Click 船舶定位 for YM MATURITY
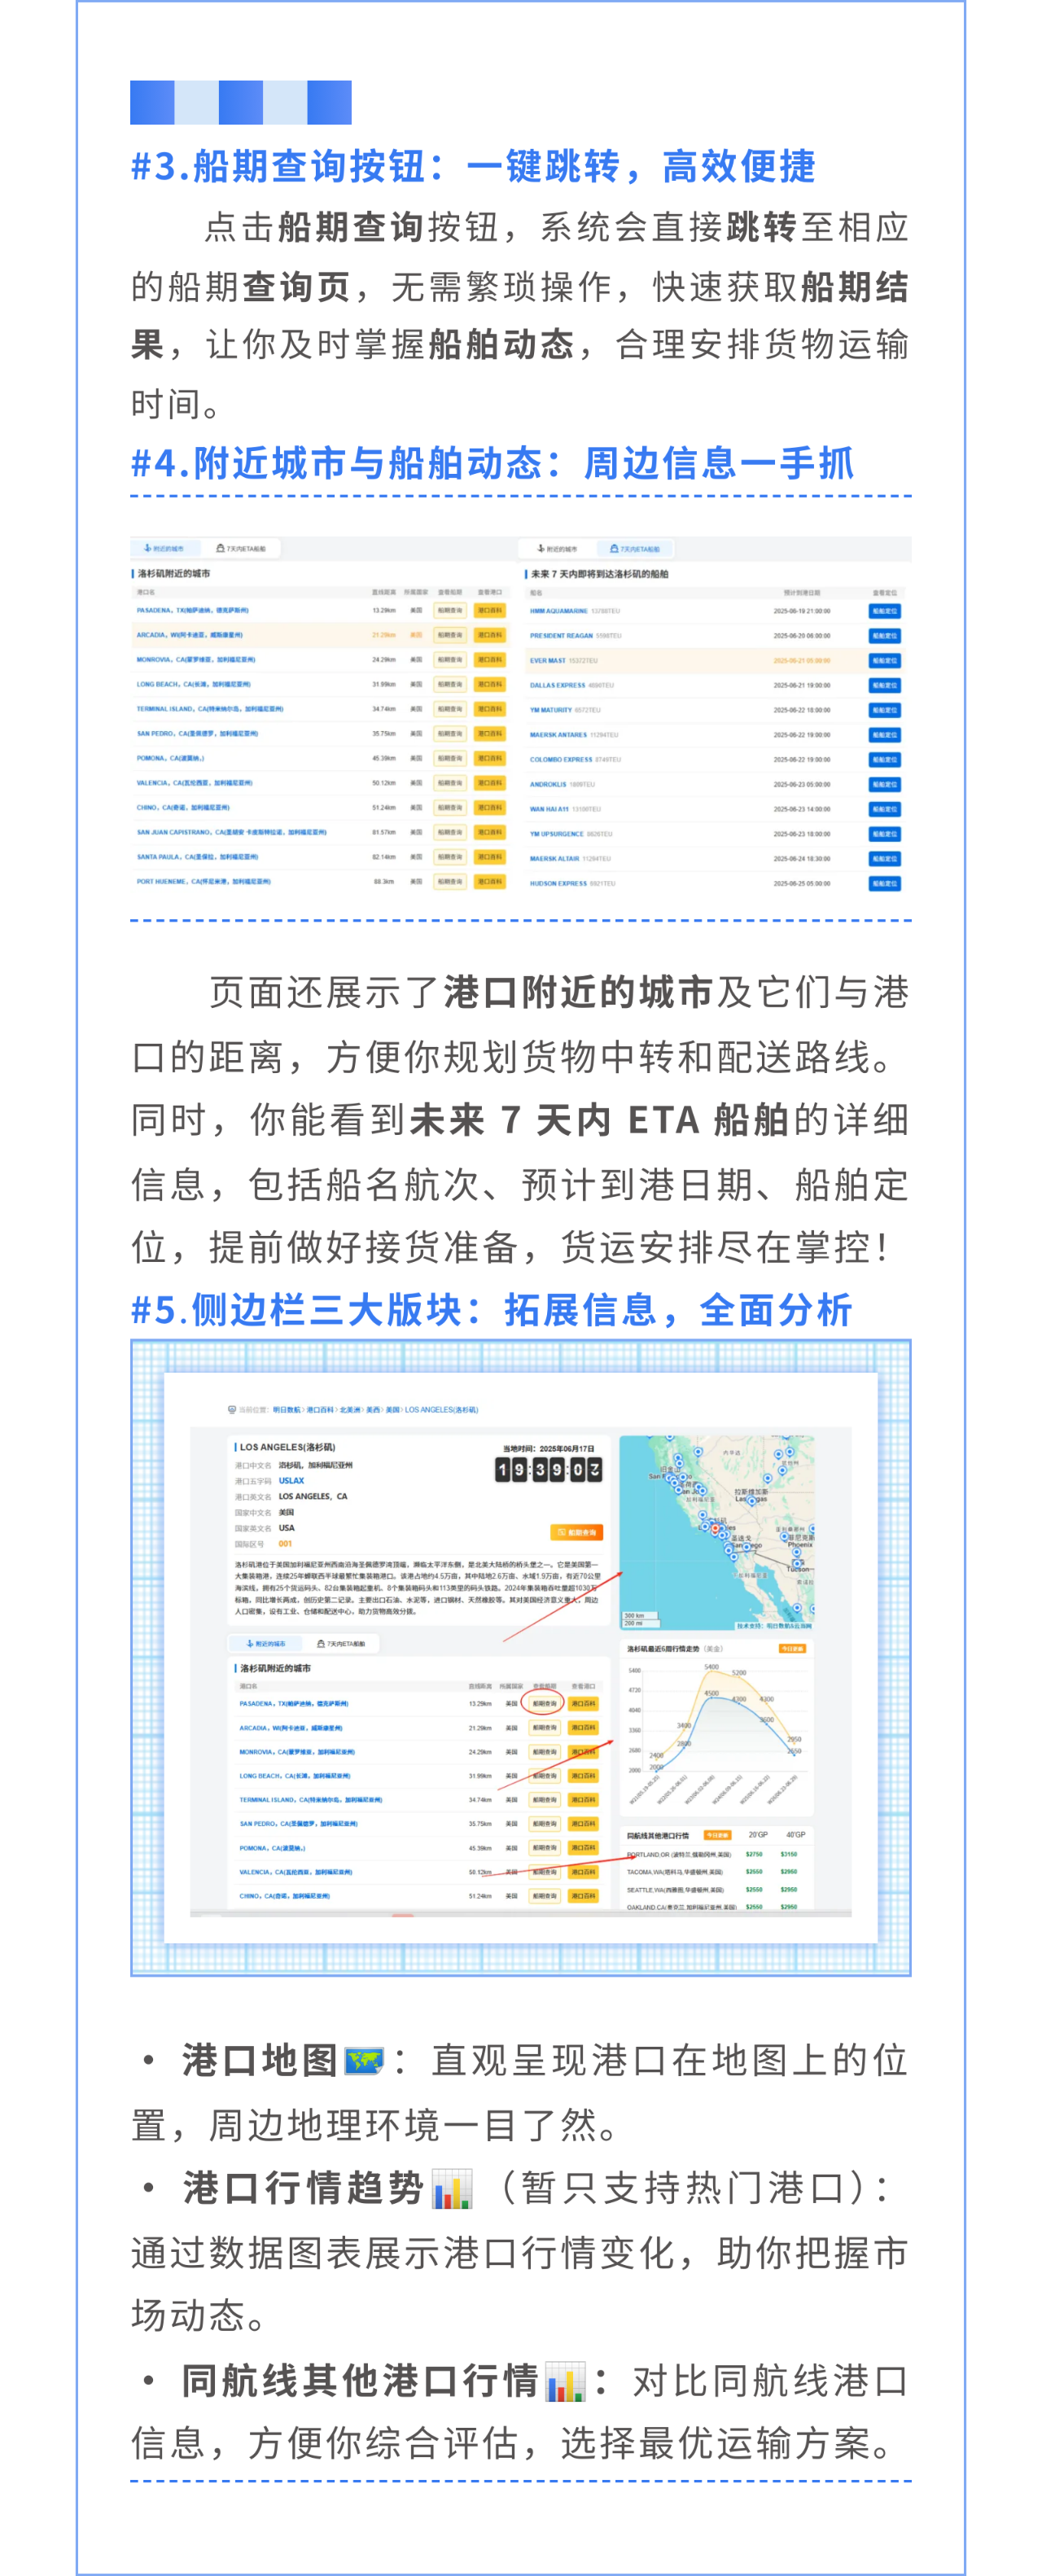The image size is (1042, 2576). (x=885, y=710)
